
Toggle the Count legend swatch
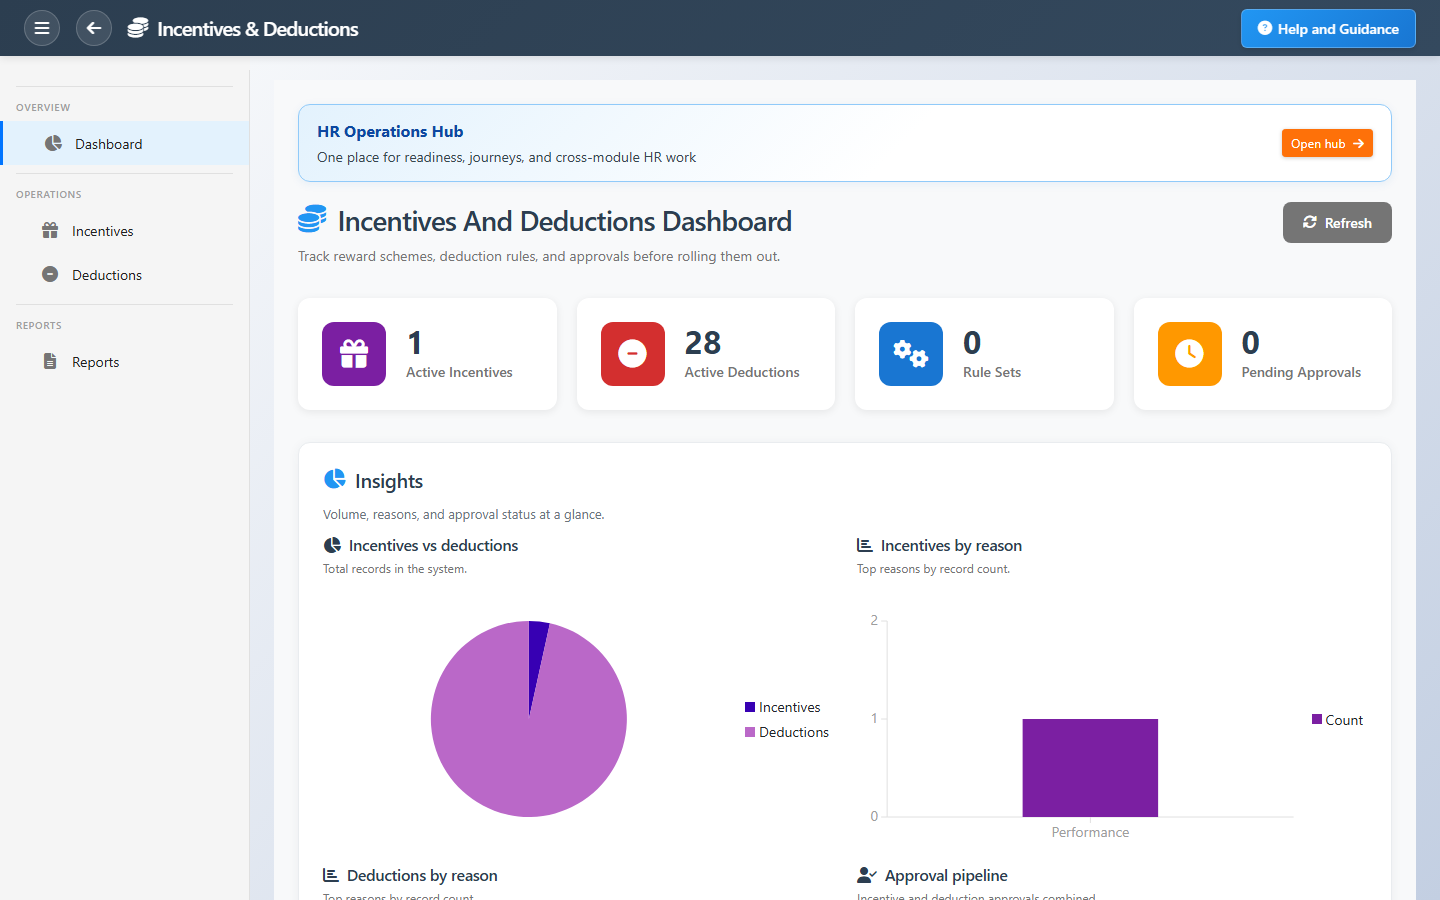point(1317,719)
